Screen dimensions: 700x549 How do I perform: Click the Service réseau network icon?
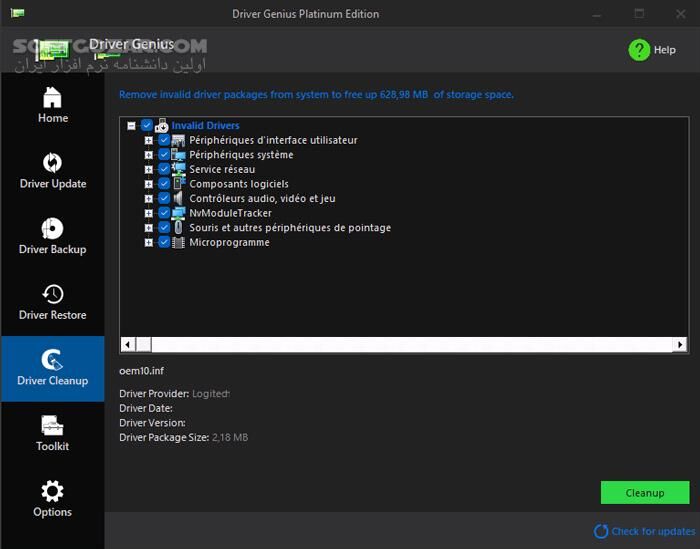(179, 169)
